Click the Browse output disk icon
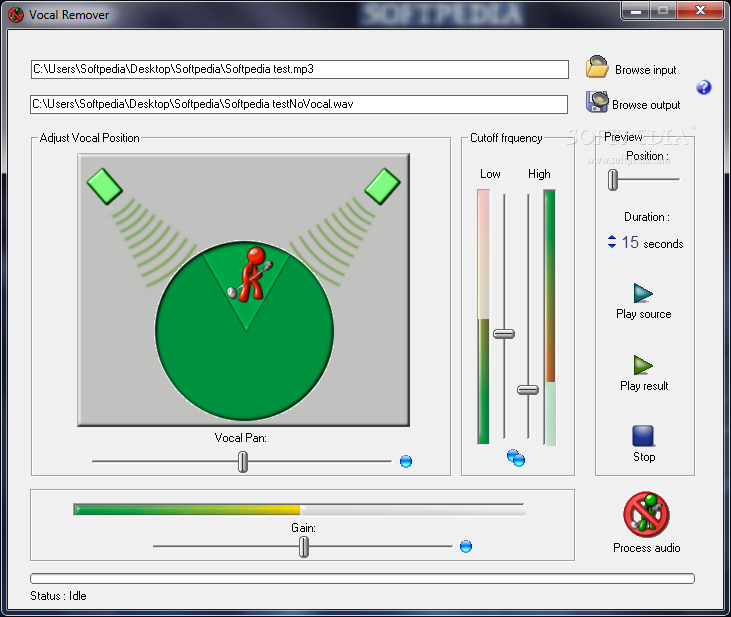This screenshot has height=617, width=731. 597,102
